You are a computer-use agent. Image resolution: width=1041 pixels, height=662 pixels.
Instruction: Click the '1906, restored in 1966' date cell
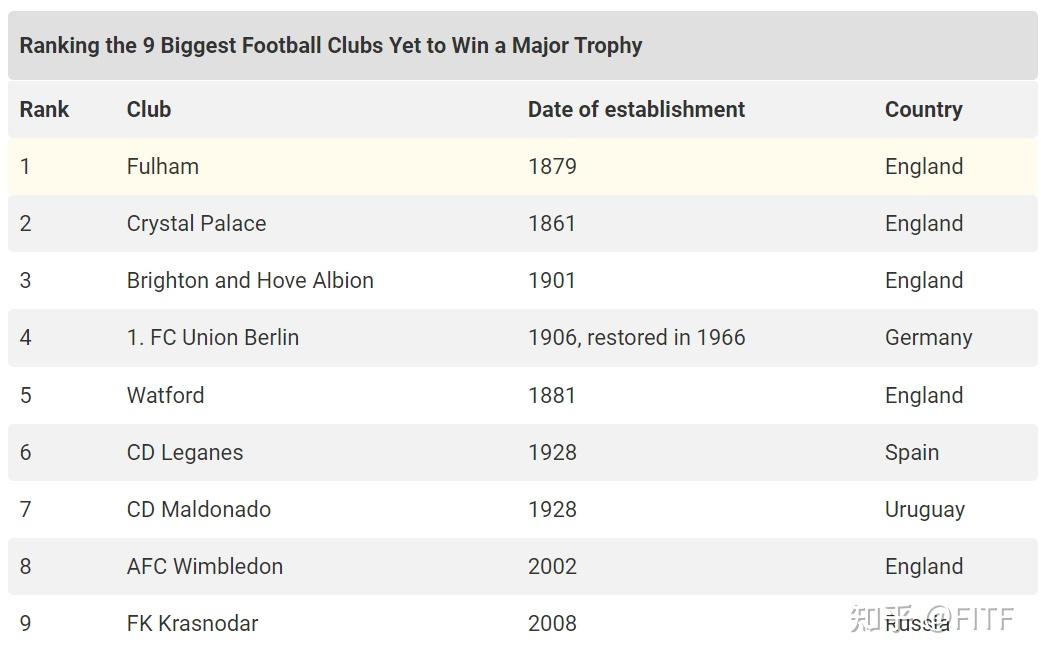click(636, 338)
